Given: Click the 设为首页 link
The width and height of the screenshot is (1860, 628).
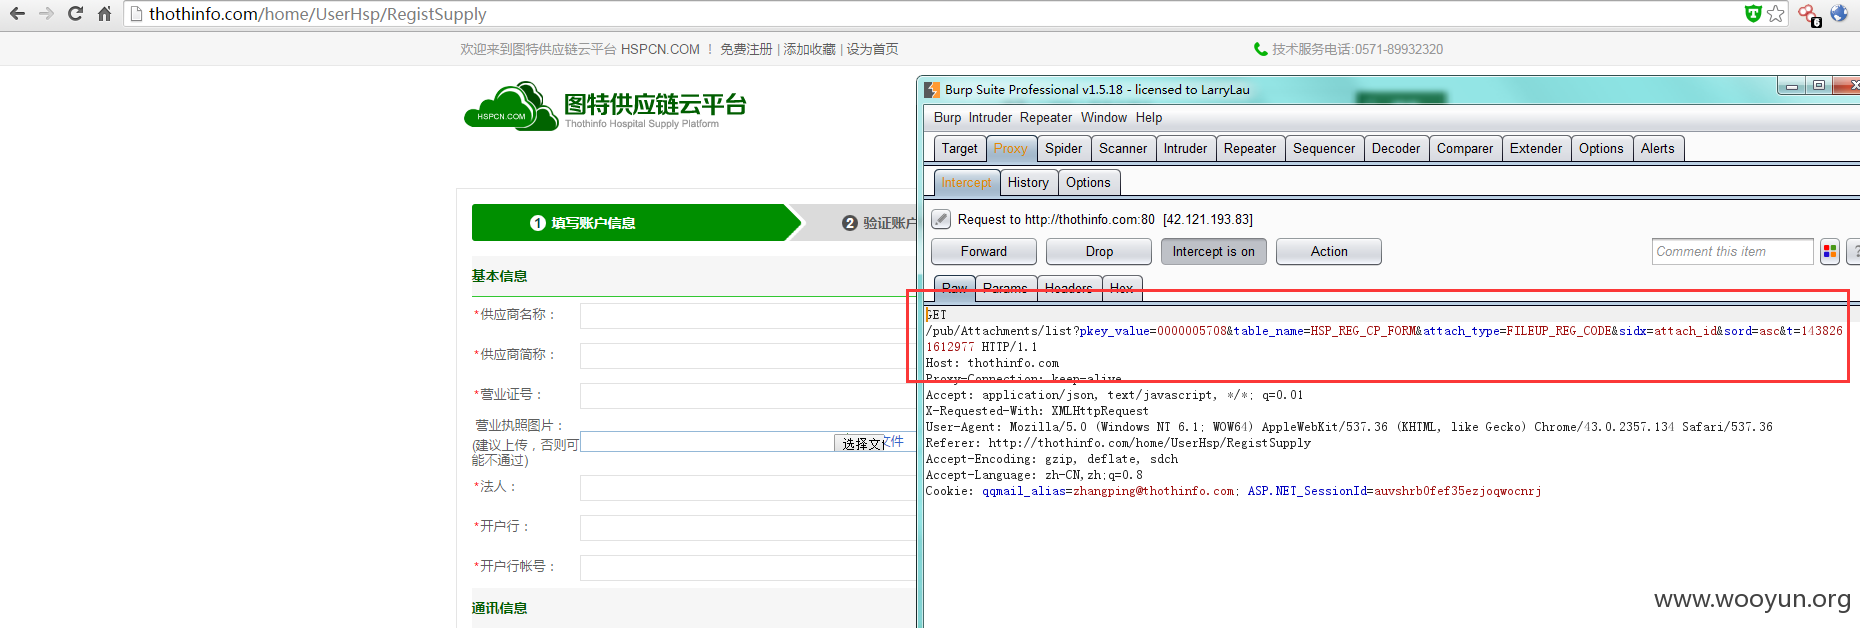Looking at the screenshot, I should pyautogui.click(x=872, y=49).
